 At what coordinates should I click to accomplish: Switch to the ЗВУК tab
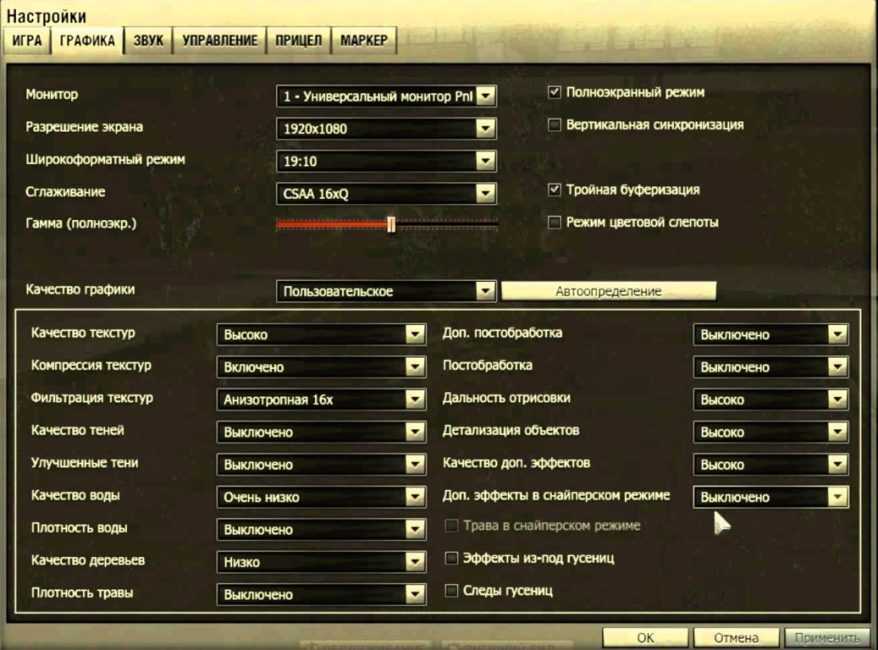click(x=148, y=41)
